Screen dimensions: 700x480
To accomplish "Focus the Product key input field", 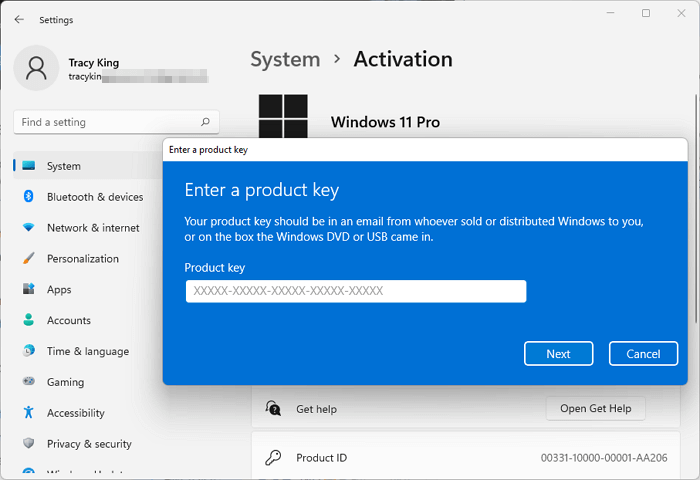I will [356, 291].
